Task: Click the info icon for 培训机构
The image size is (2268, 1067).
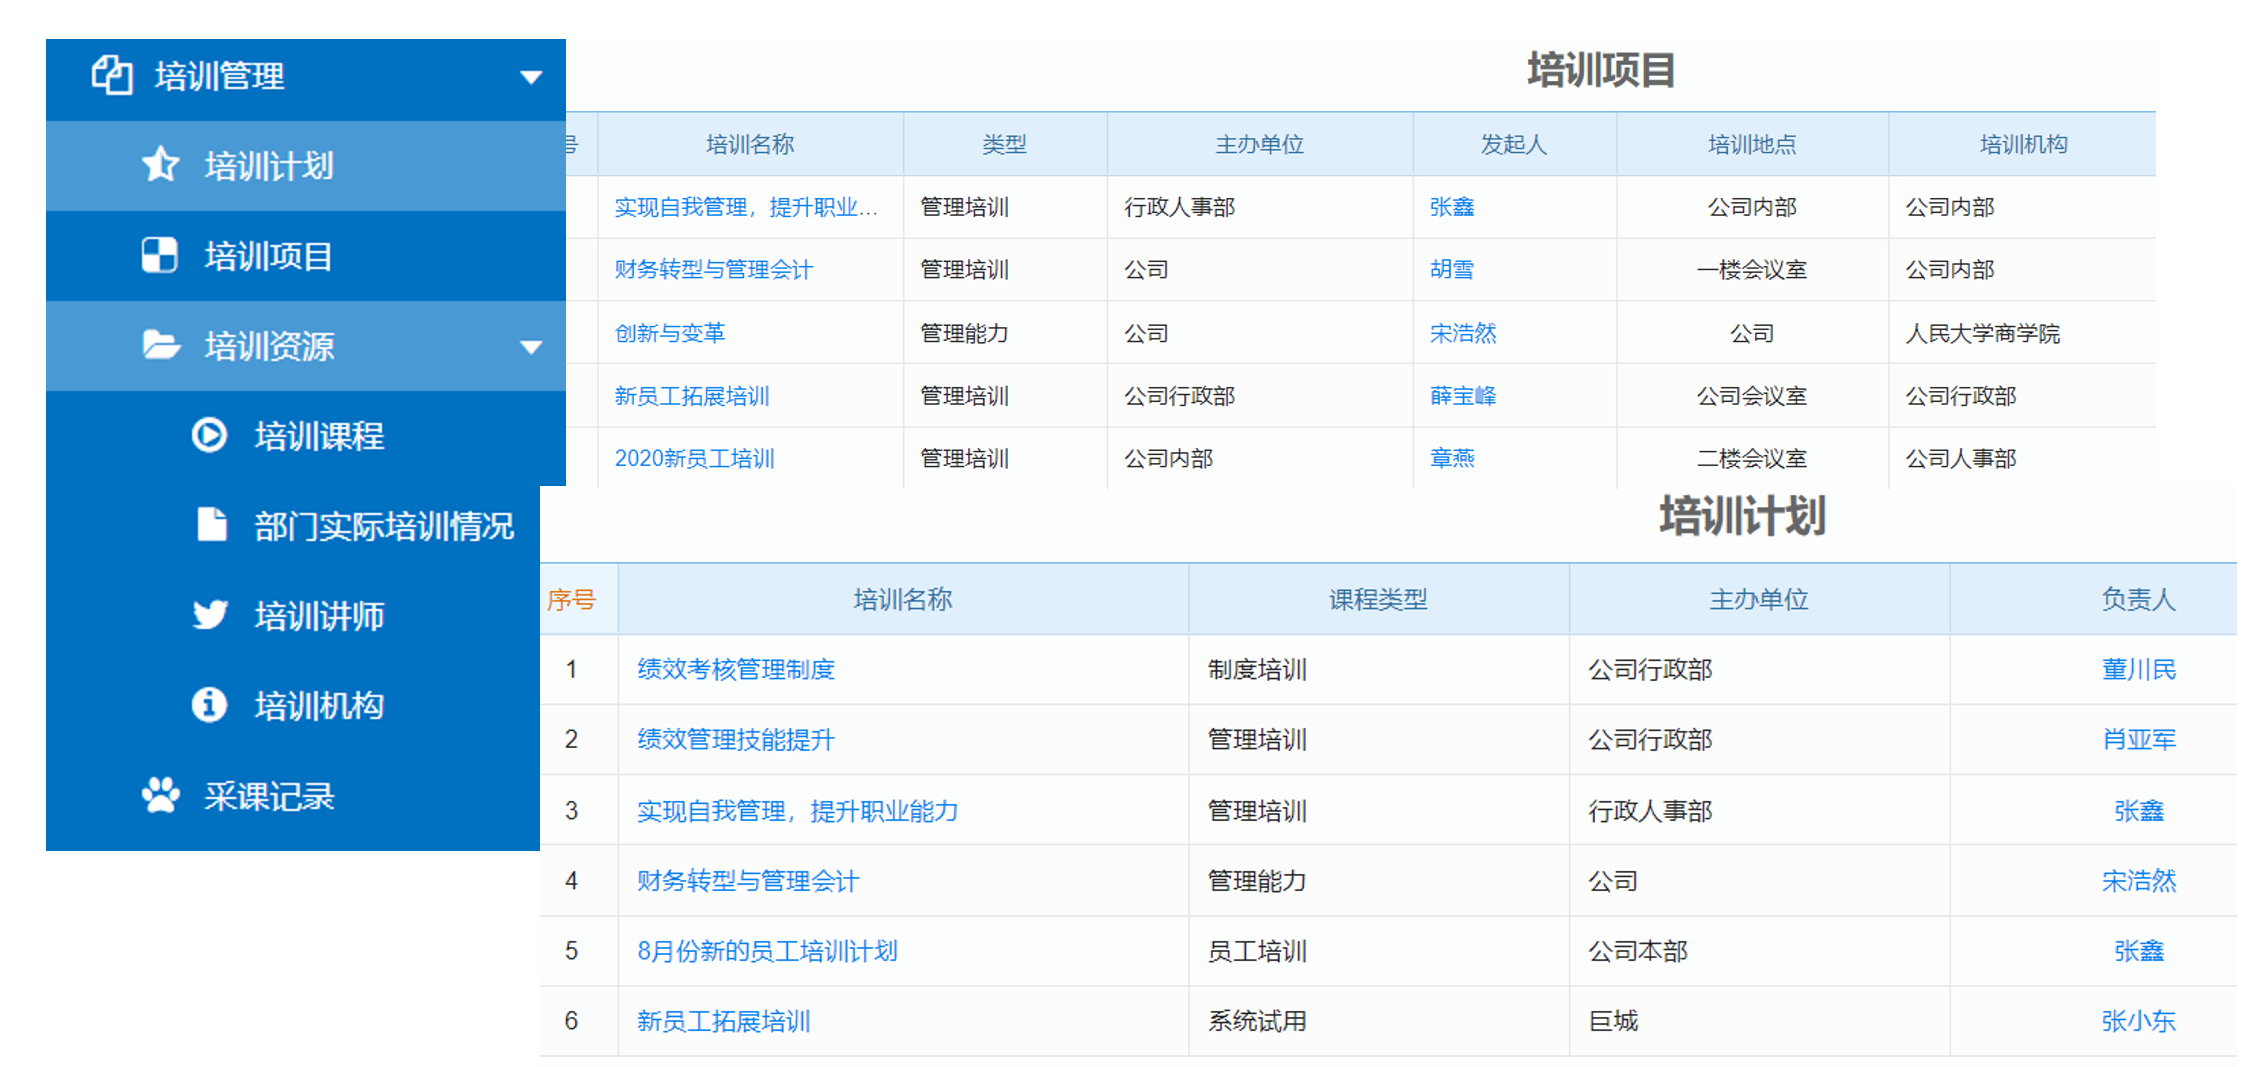Action: point(209,704)
